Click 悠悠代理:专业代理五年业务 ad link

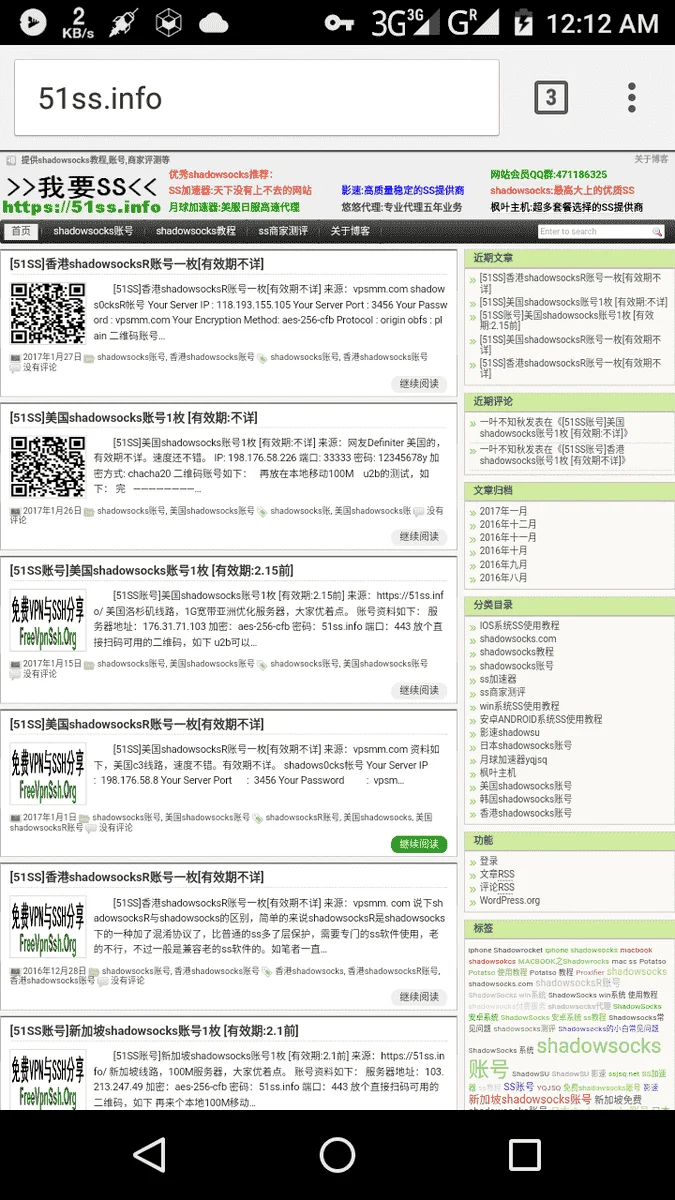[x=402, y=207]
